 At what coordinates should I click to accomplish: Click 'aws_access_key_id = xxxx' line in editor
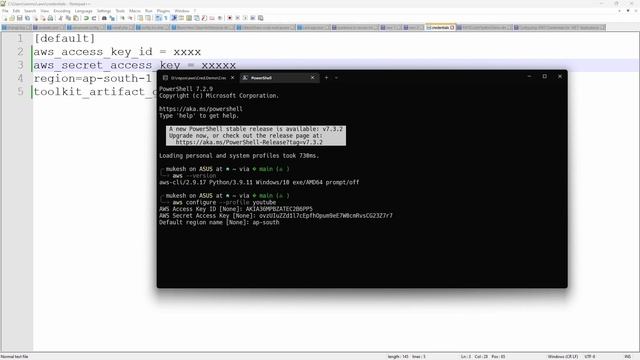tap(117, 52)
